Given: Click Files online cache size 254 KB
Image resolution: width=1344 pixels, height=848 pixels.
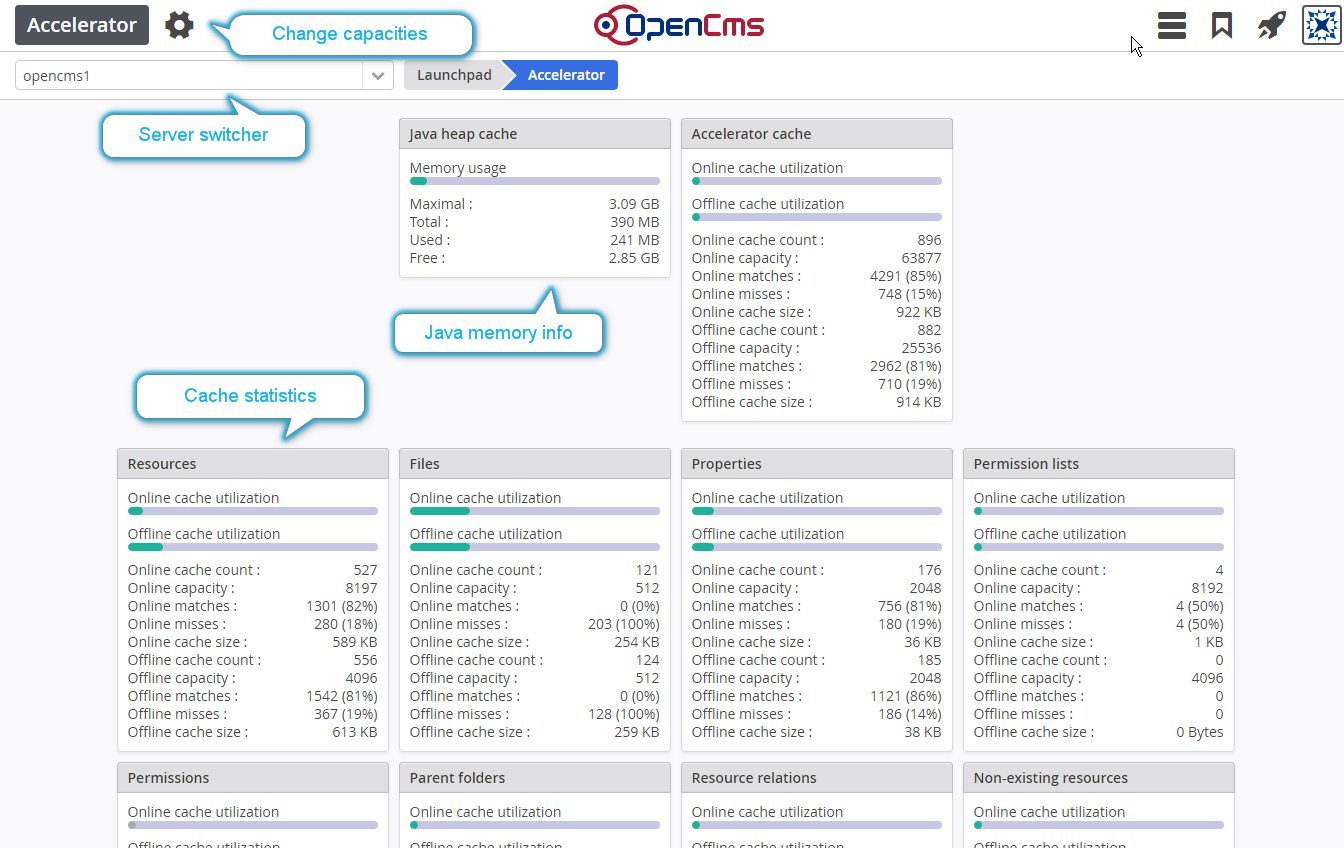Looking at the screenshot, I should click(636, 642).
